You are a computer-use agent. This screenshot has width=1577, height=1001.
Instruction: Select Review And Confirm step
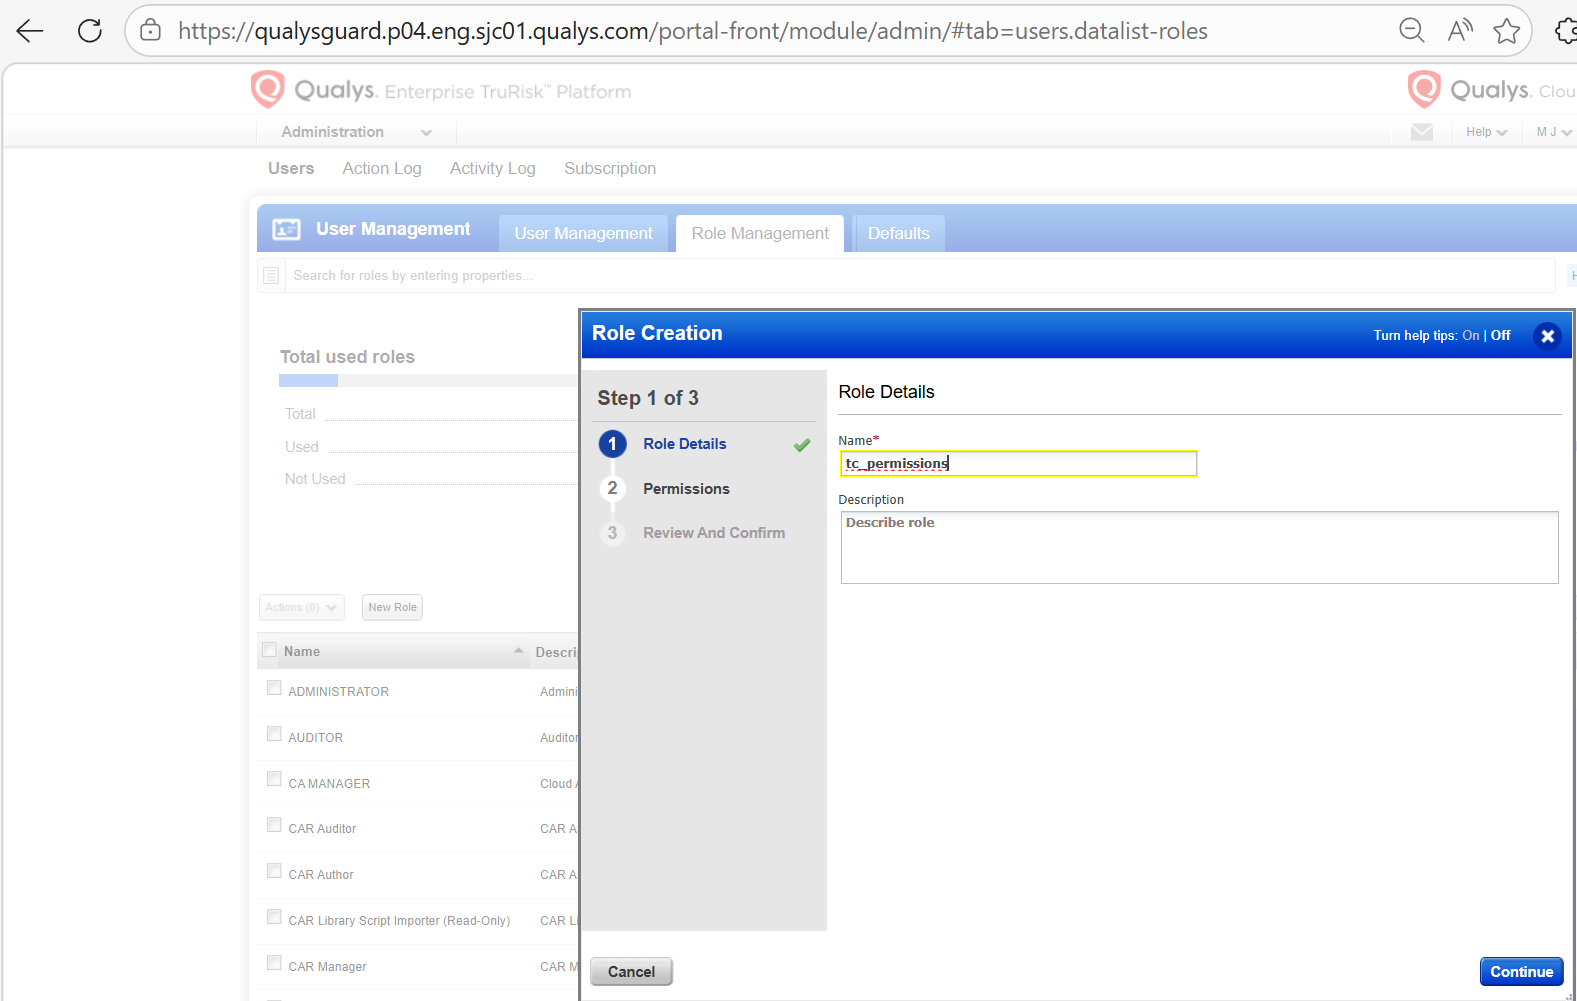tap(714, 533)
